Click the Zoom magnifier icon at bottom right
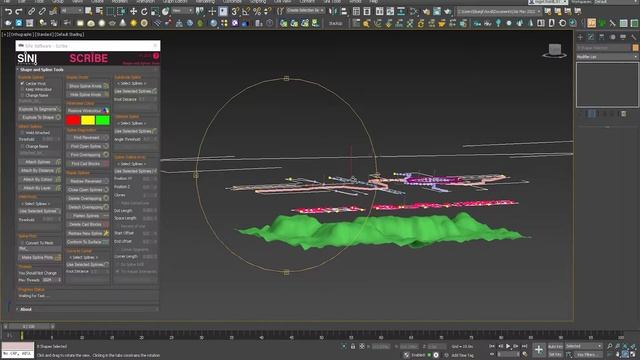This screenshot has height=360, width=640. [x=609, y=346]
